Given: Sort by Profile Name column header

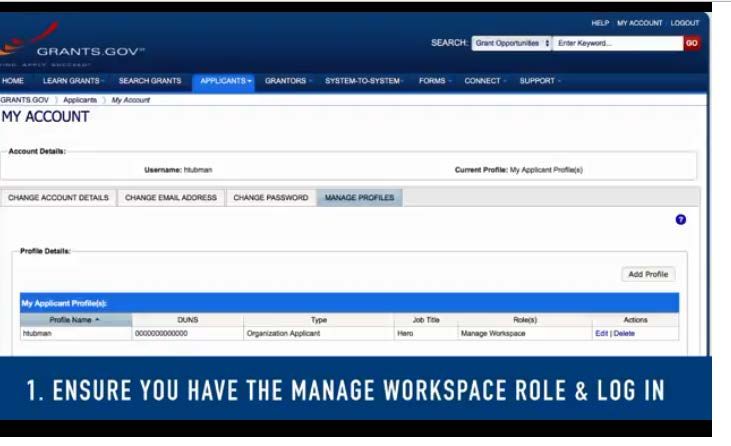Looking at the screenshot, I should tap(76, 320).
